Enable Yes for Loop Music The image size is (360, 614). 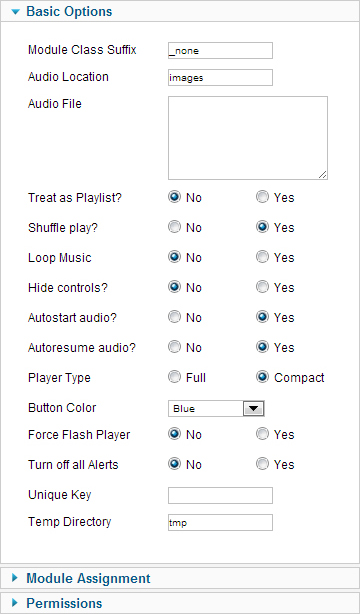(262, 257)
